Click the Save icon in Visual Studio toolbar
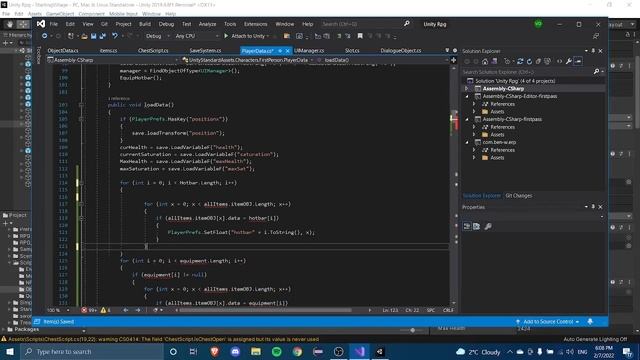The image size is (640, 360). pos(93,36)
